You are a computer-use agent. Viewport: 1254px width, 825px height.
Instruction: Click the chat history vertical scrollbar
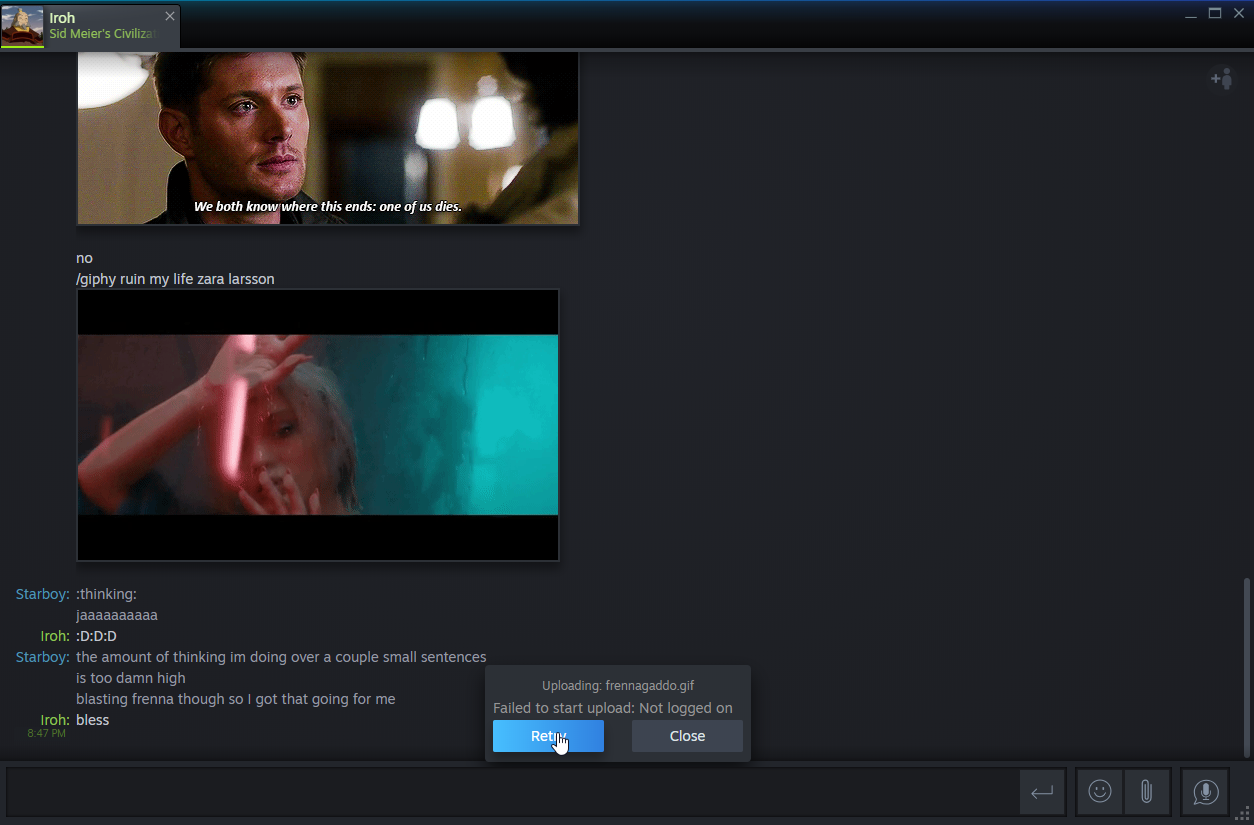pos(1245,665)
